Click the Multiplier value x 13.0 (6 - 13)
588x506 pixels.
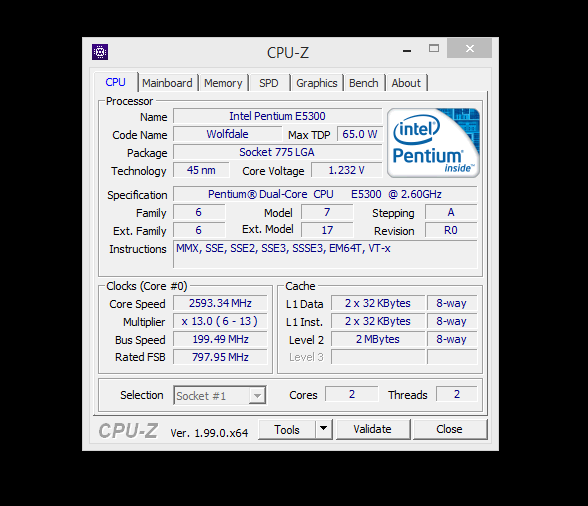click(x=220, y=321)
